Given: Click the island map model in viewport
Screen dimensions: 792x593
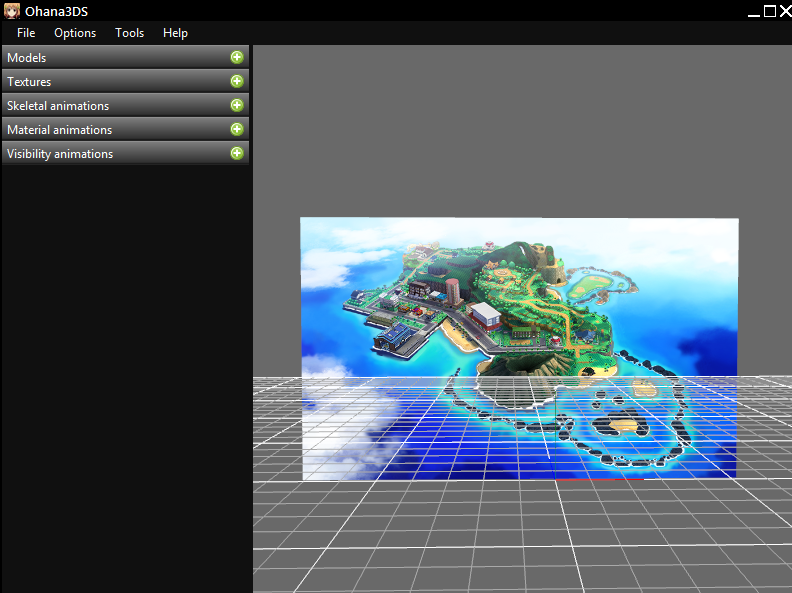Looking at the screenshot, I should [518, 300].
